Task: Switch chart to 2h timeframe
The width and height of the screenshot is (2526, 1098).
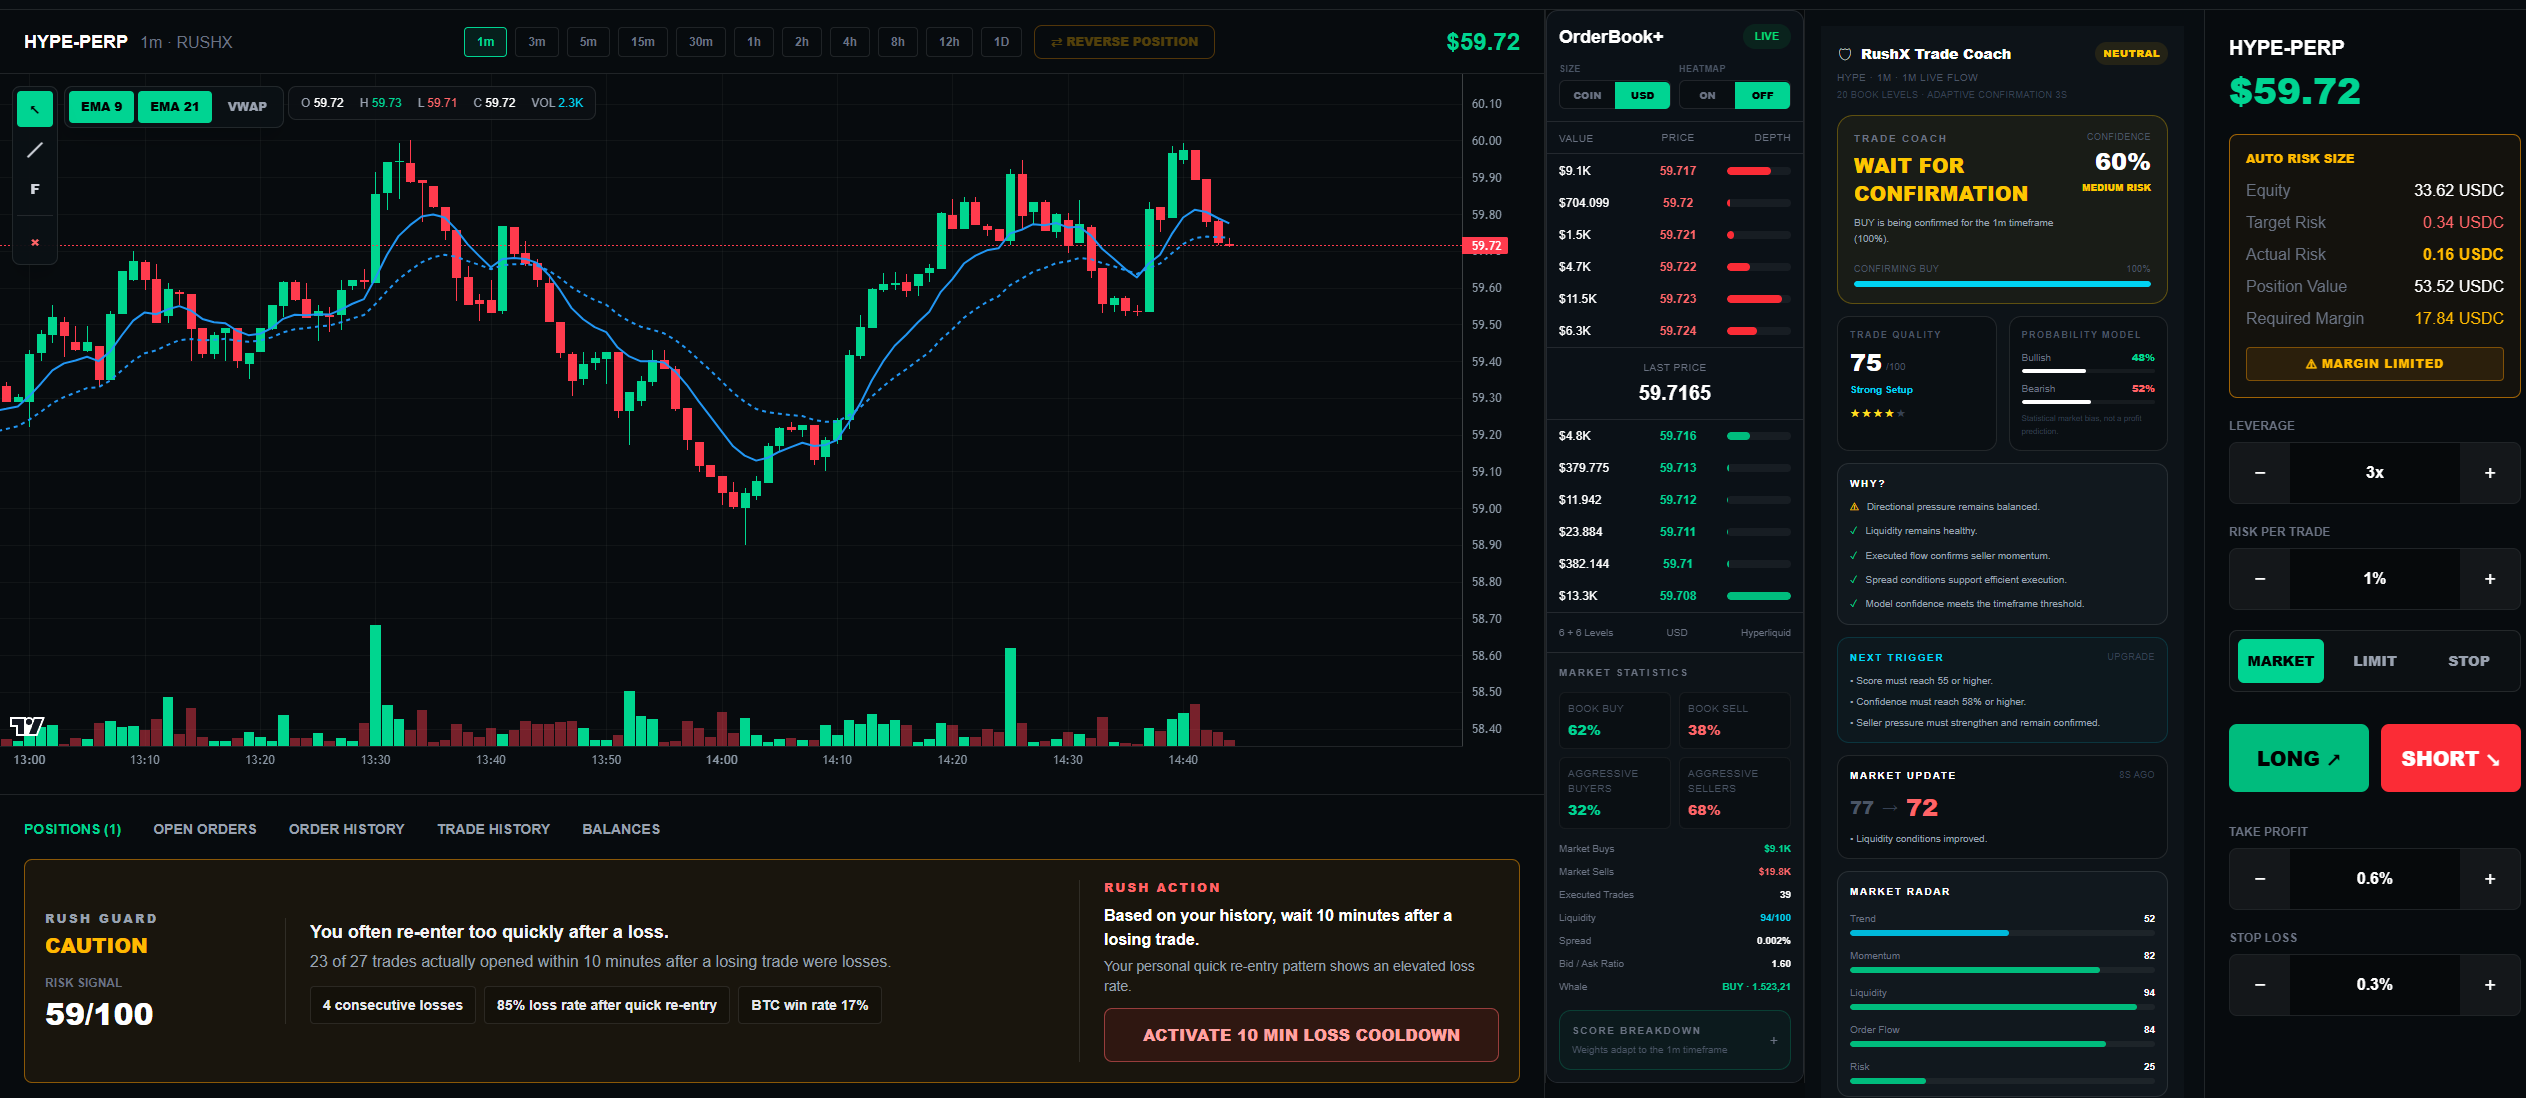Action: 802,42
